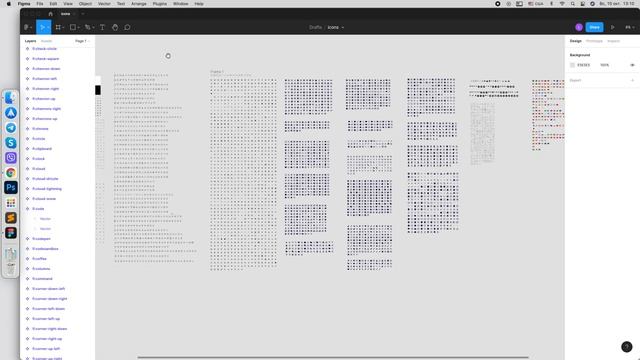640x360 pixels.
Task: Select the Comment tool
Action: tap(127, 27)
